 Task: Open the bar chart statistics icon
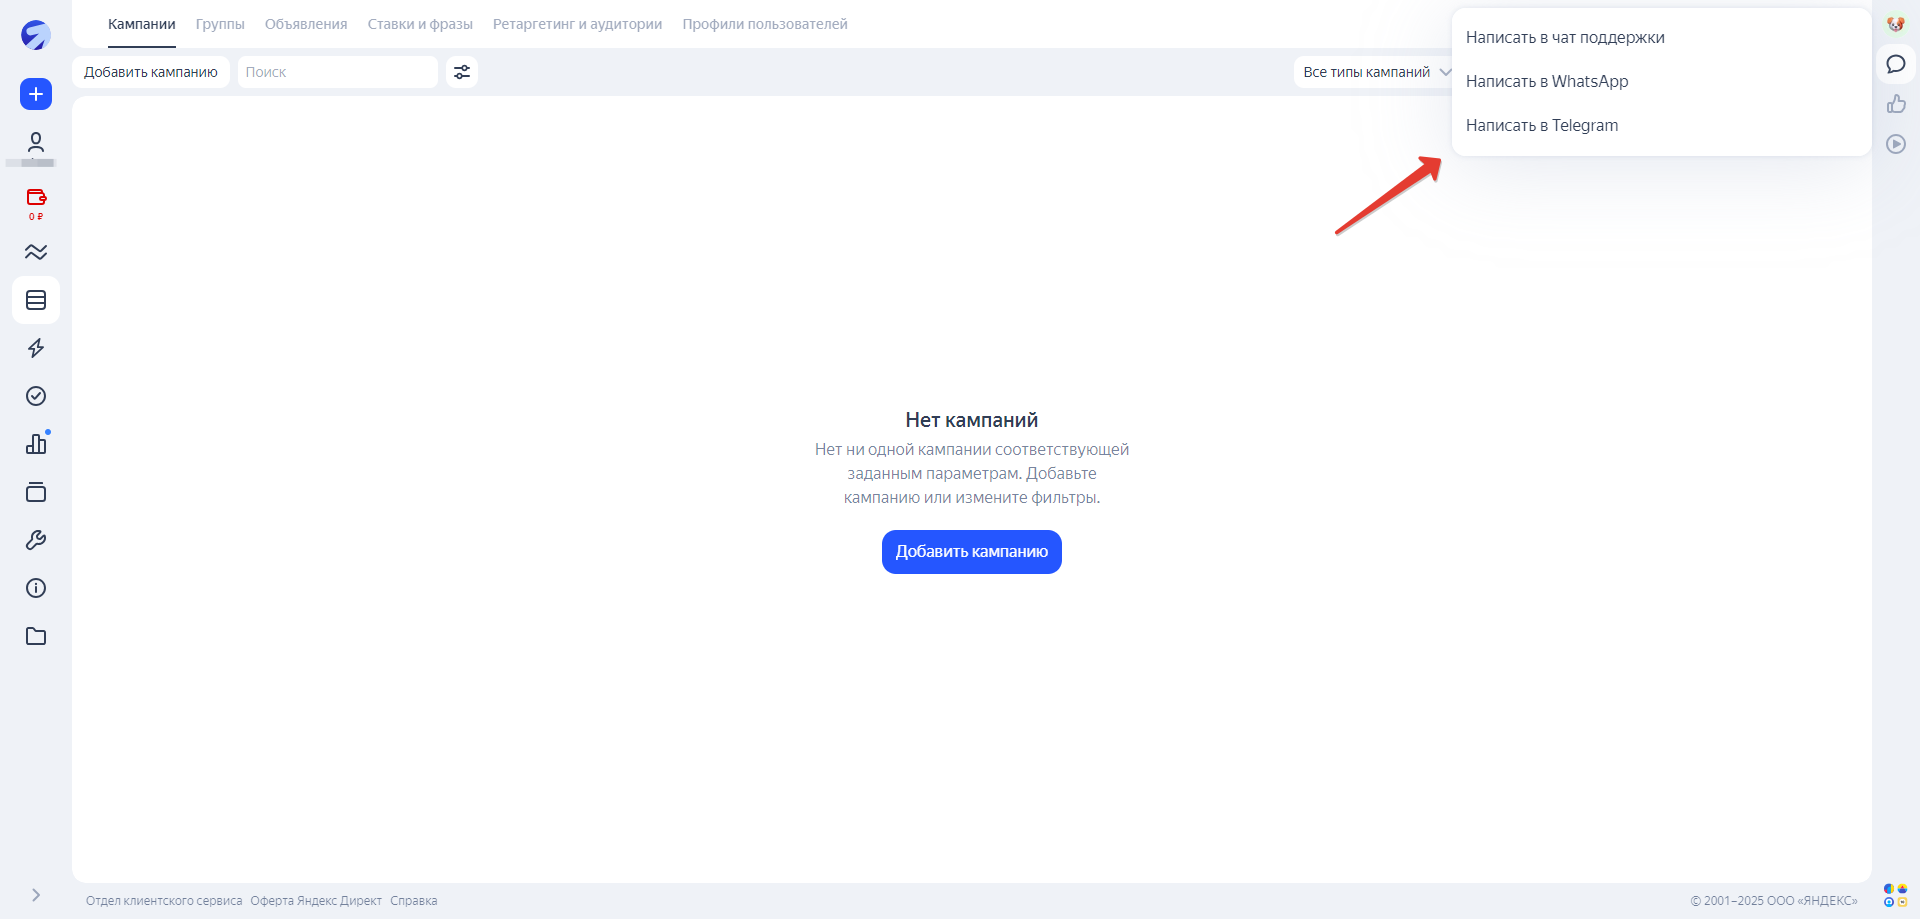point(36,444)
